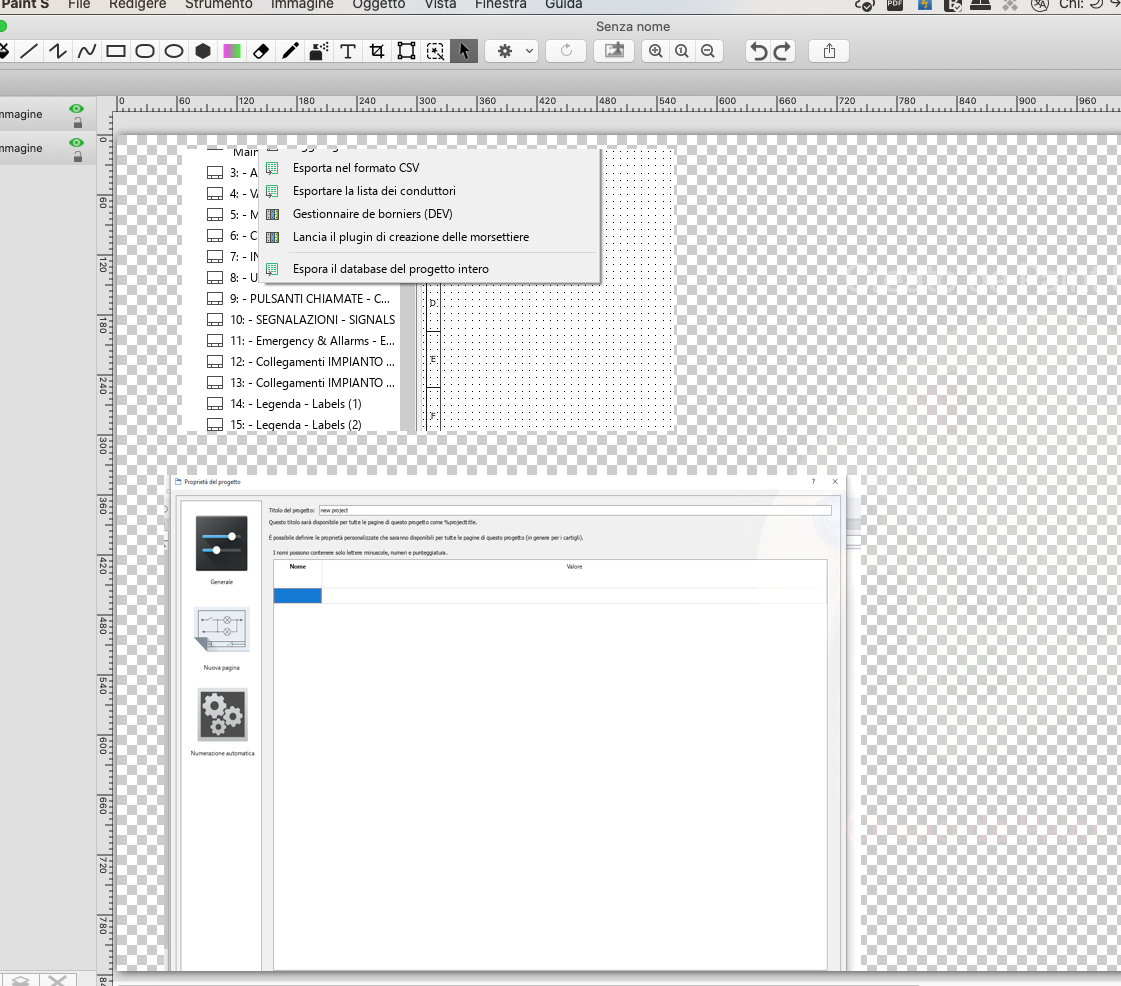
Task: Open the Immagine menu in menu bar
Action: pyautogui.click(x=302, y=5)
